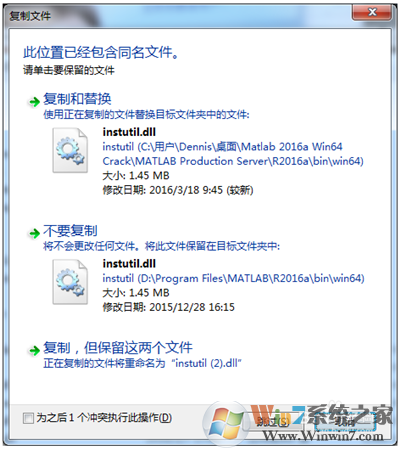Choose 复制，但保留这两个文件 option
The width and height of the screenshot is (400, 450).
118,348
